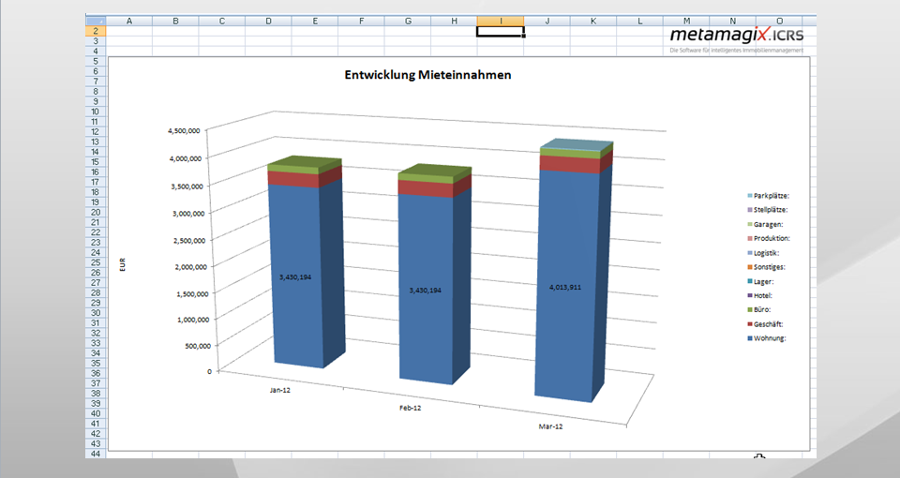Select column G header
This screenshot has width=900, height=478.
click(x=408, y=21)
